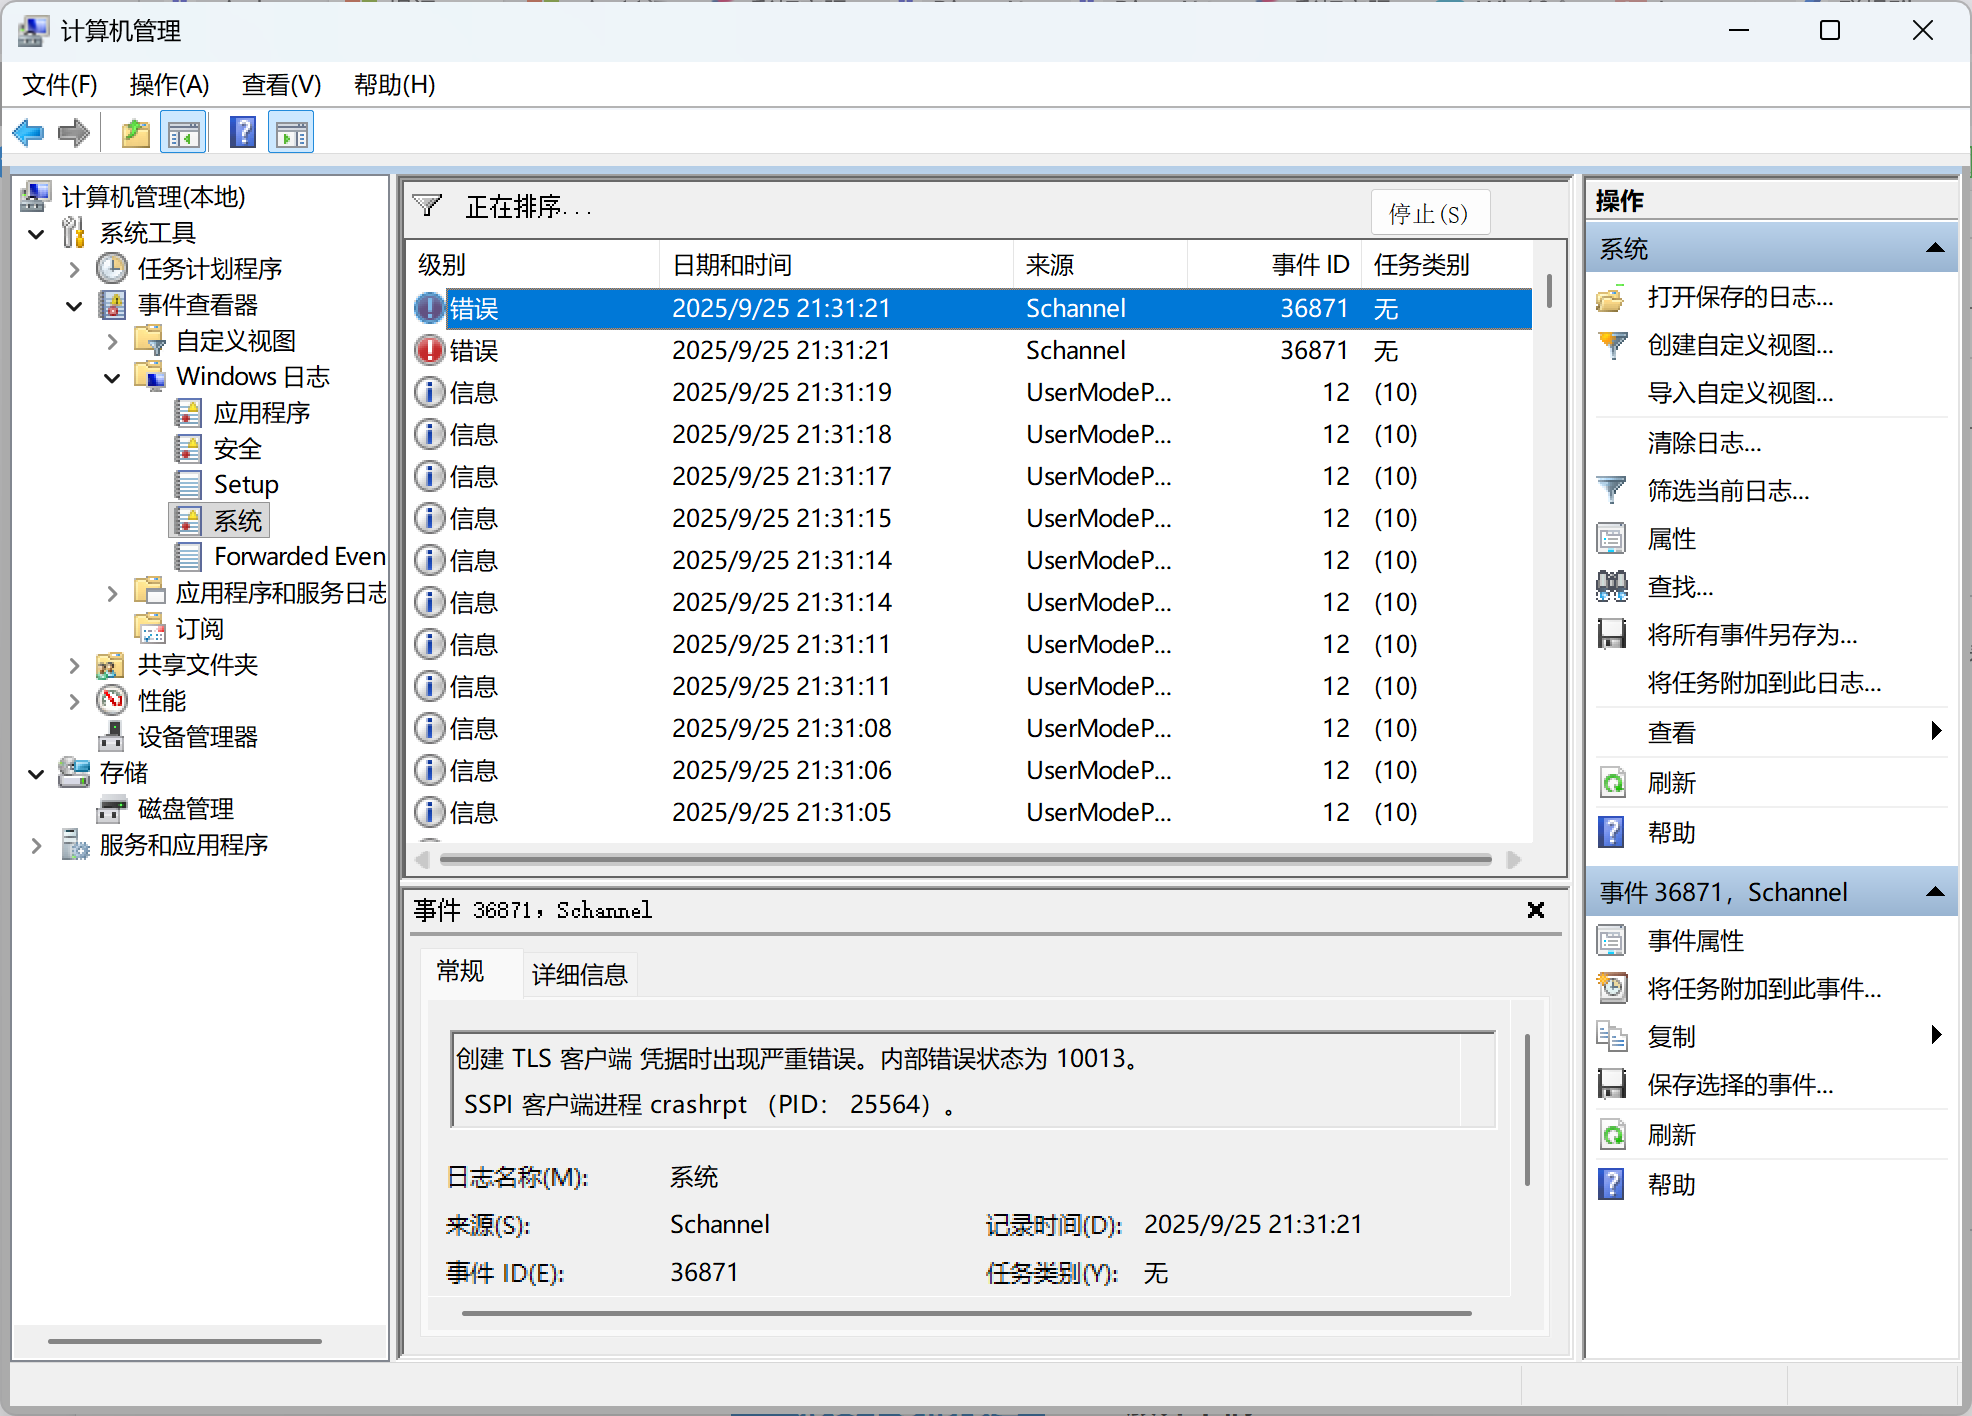Click the show/hide action pane icon
This screenshot has height=1416, width=1972.
click(291, 133)
